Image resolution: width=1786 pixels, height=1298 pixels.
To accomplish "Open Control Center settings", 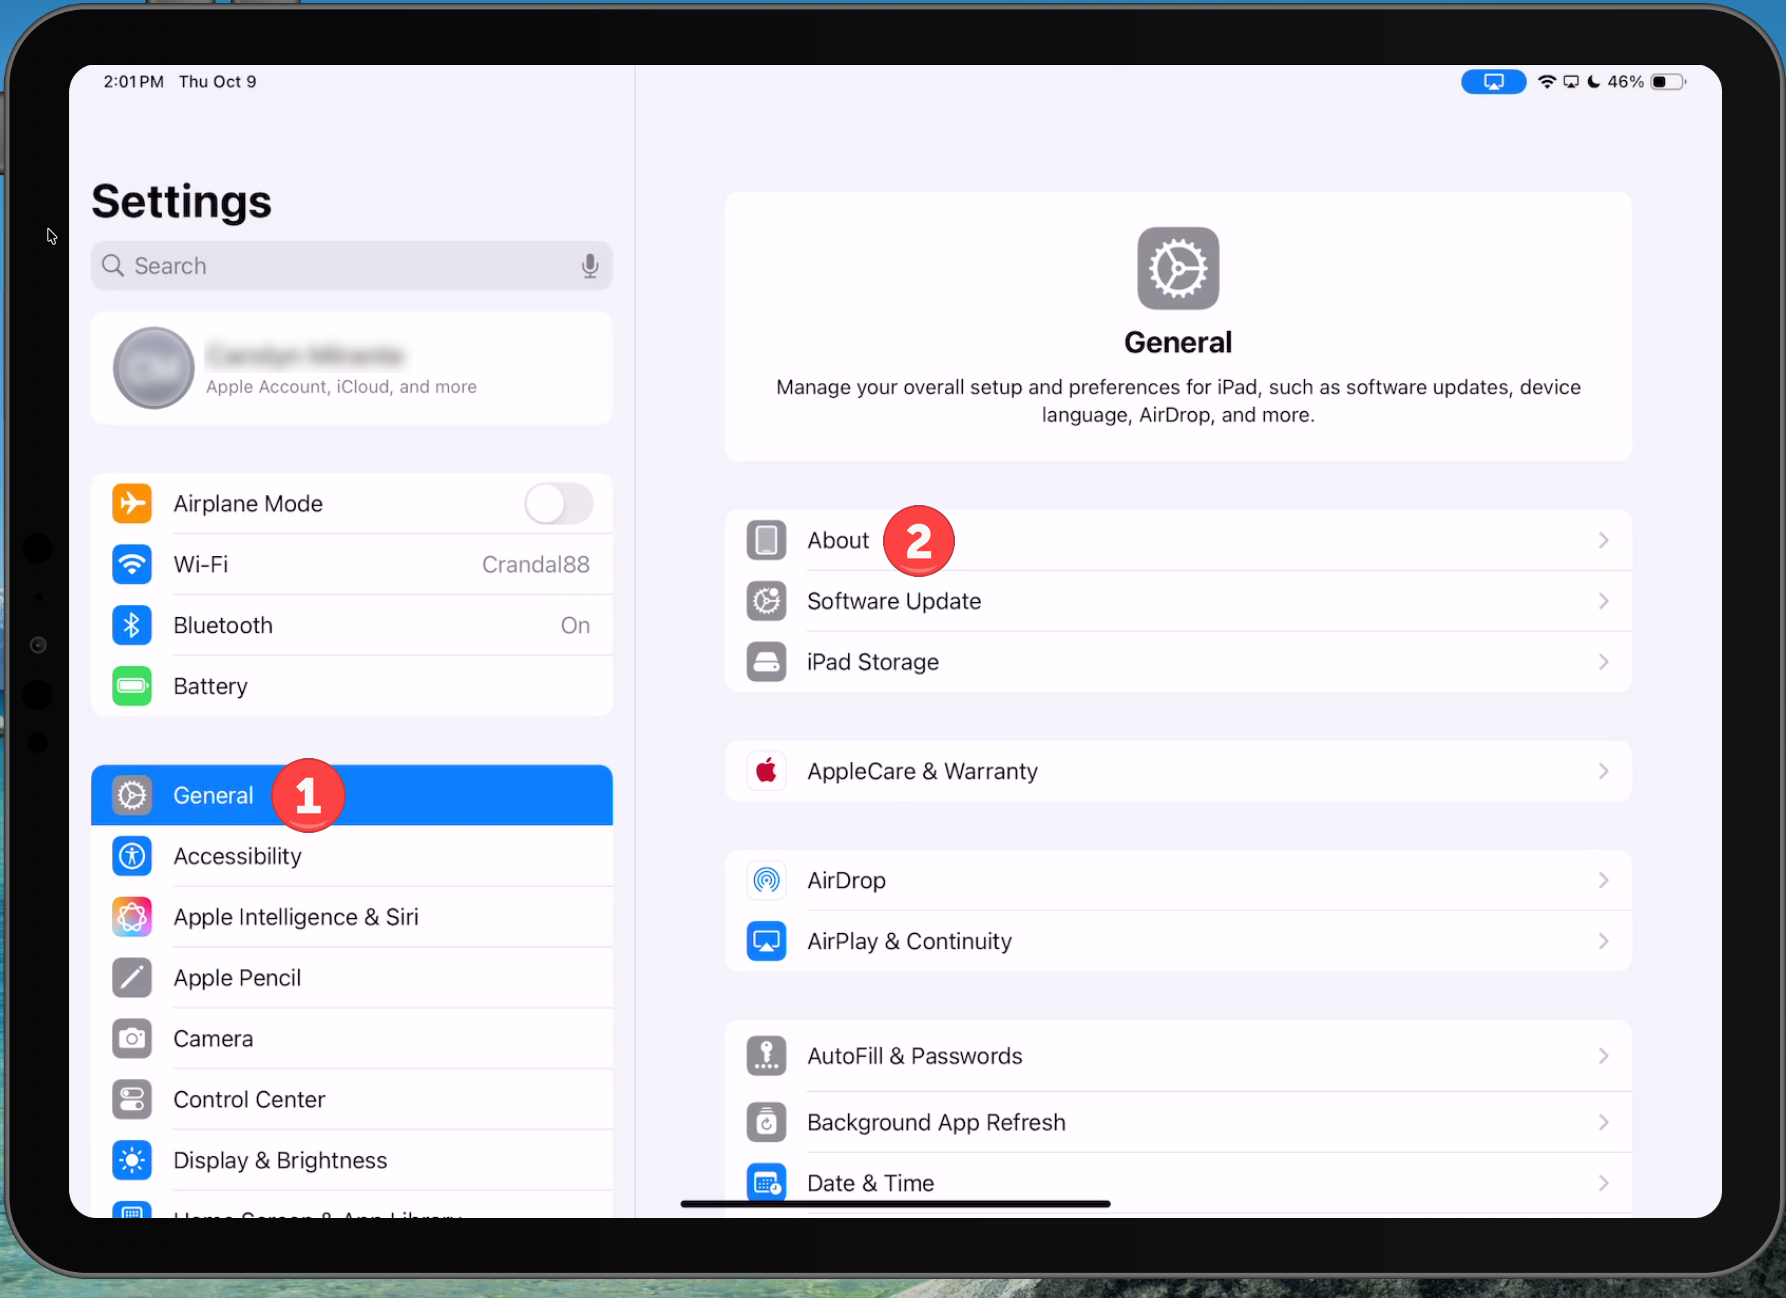I will click(352, 1100).
